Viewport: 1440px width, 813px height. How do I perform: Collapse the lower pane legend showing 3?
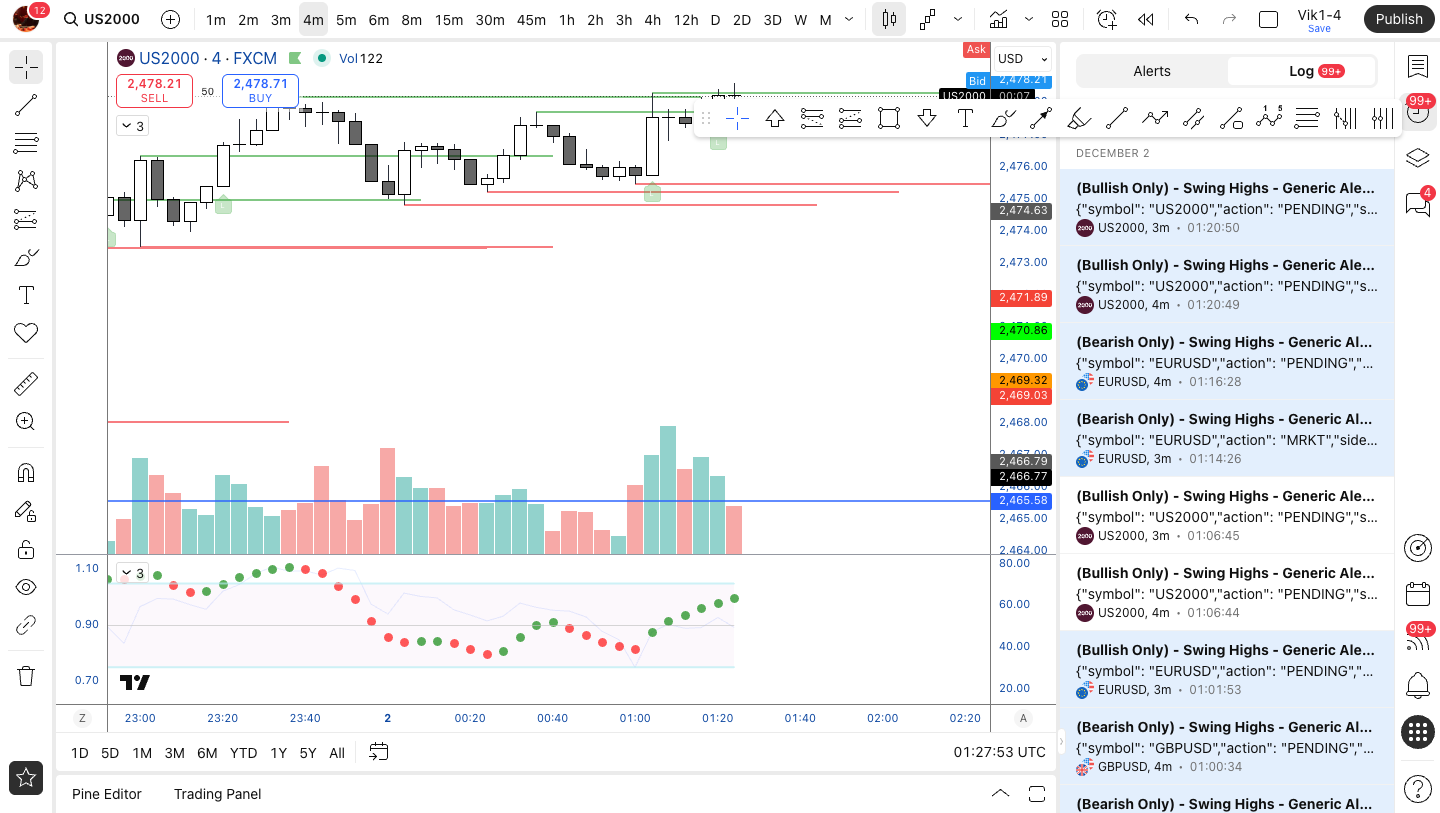pyautogui.click(x=132, y=573)
